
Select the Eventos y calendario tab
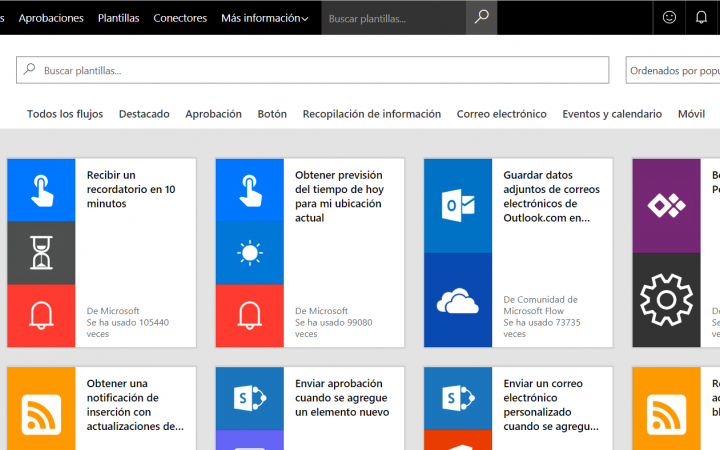pos(612,114)
